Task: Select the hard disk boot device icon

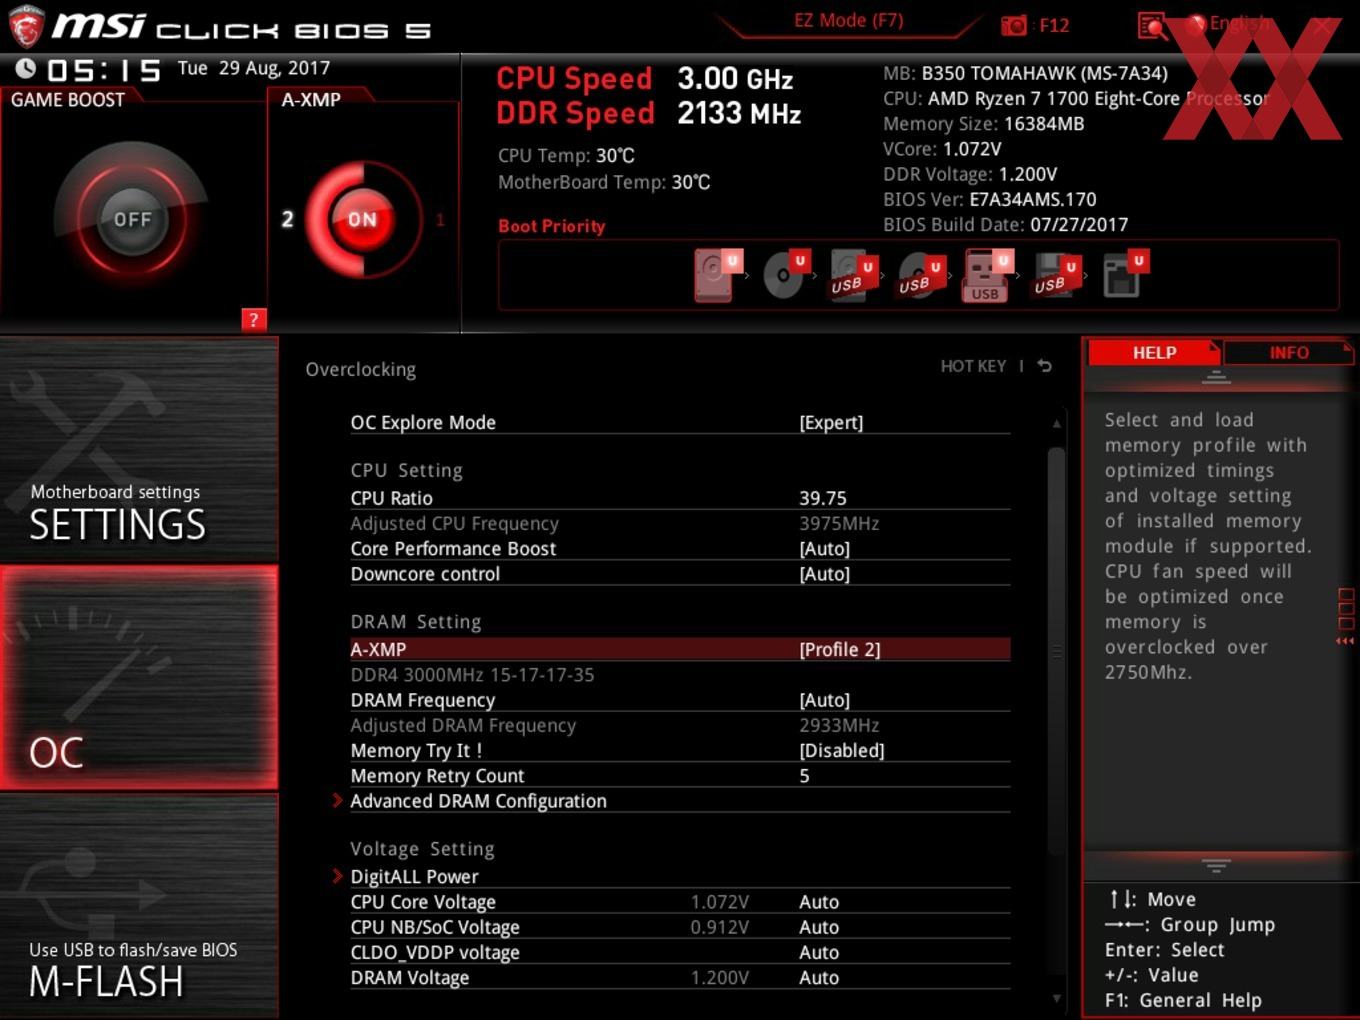Action: pos(717,275)
